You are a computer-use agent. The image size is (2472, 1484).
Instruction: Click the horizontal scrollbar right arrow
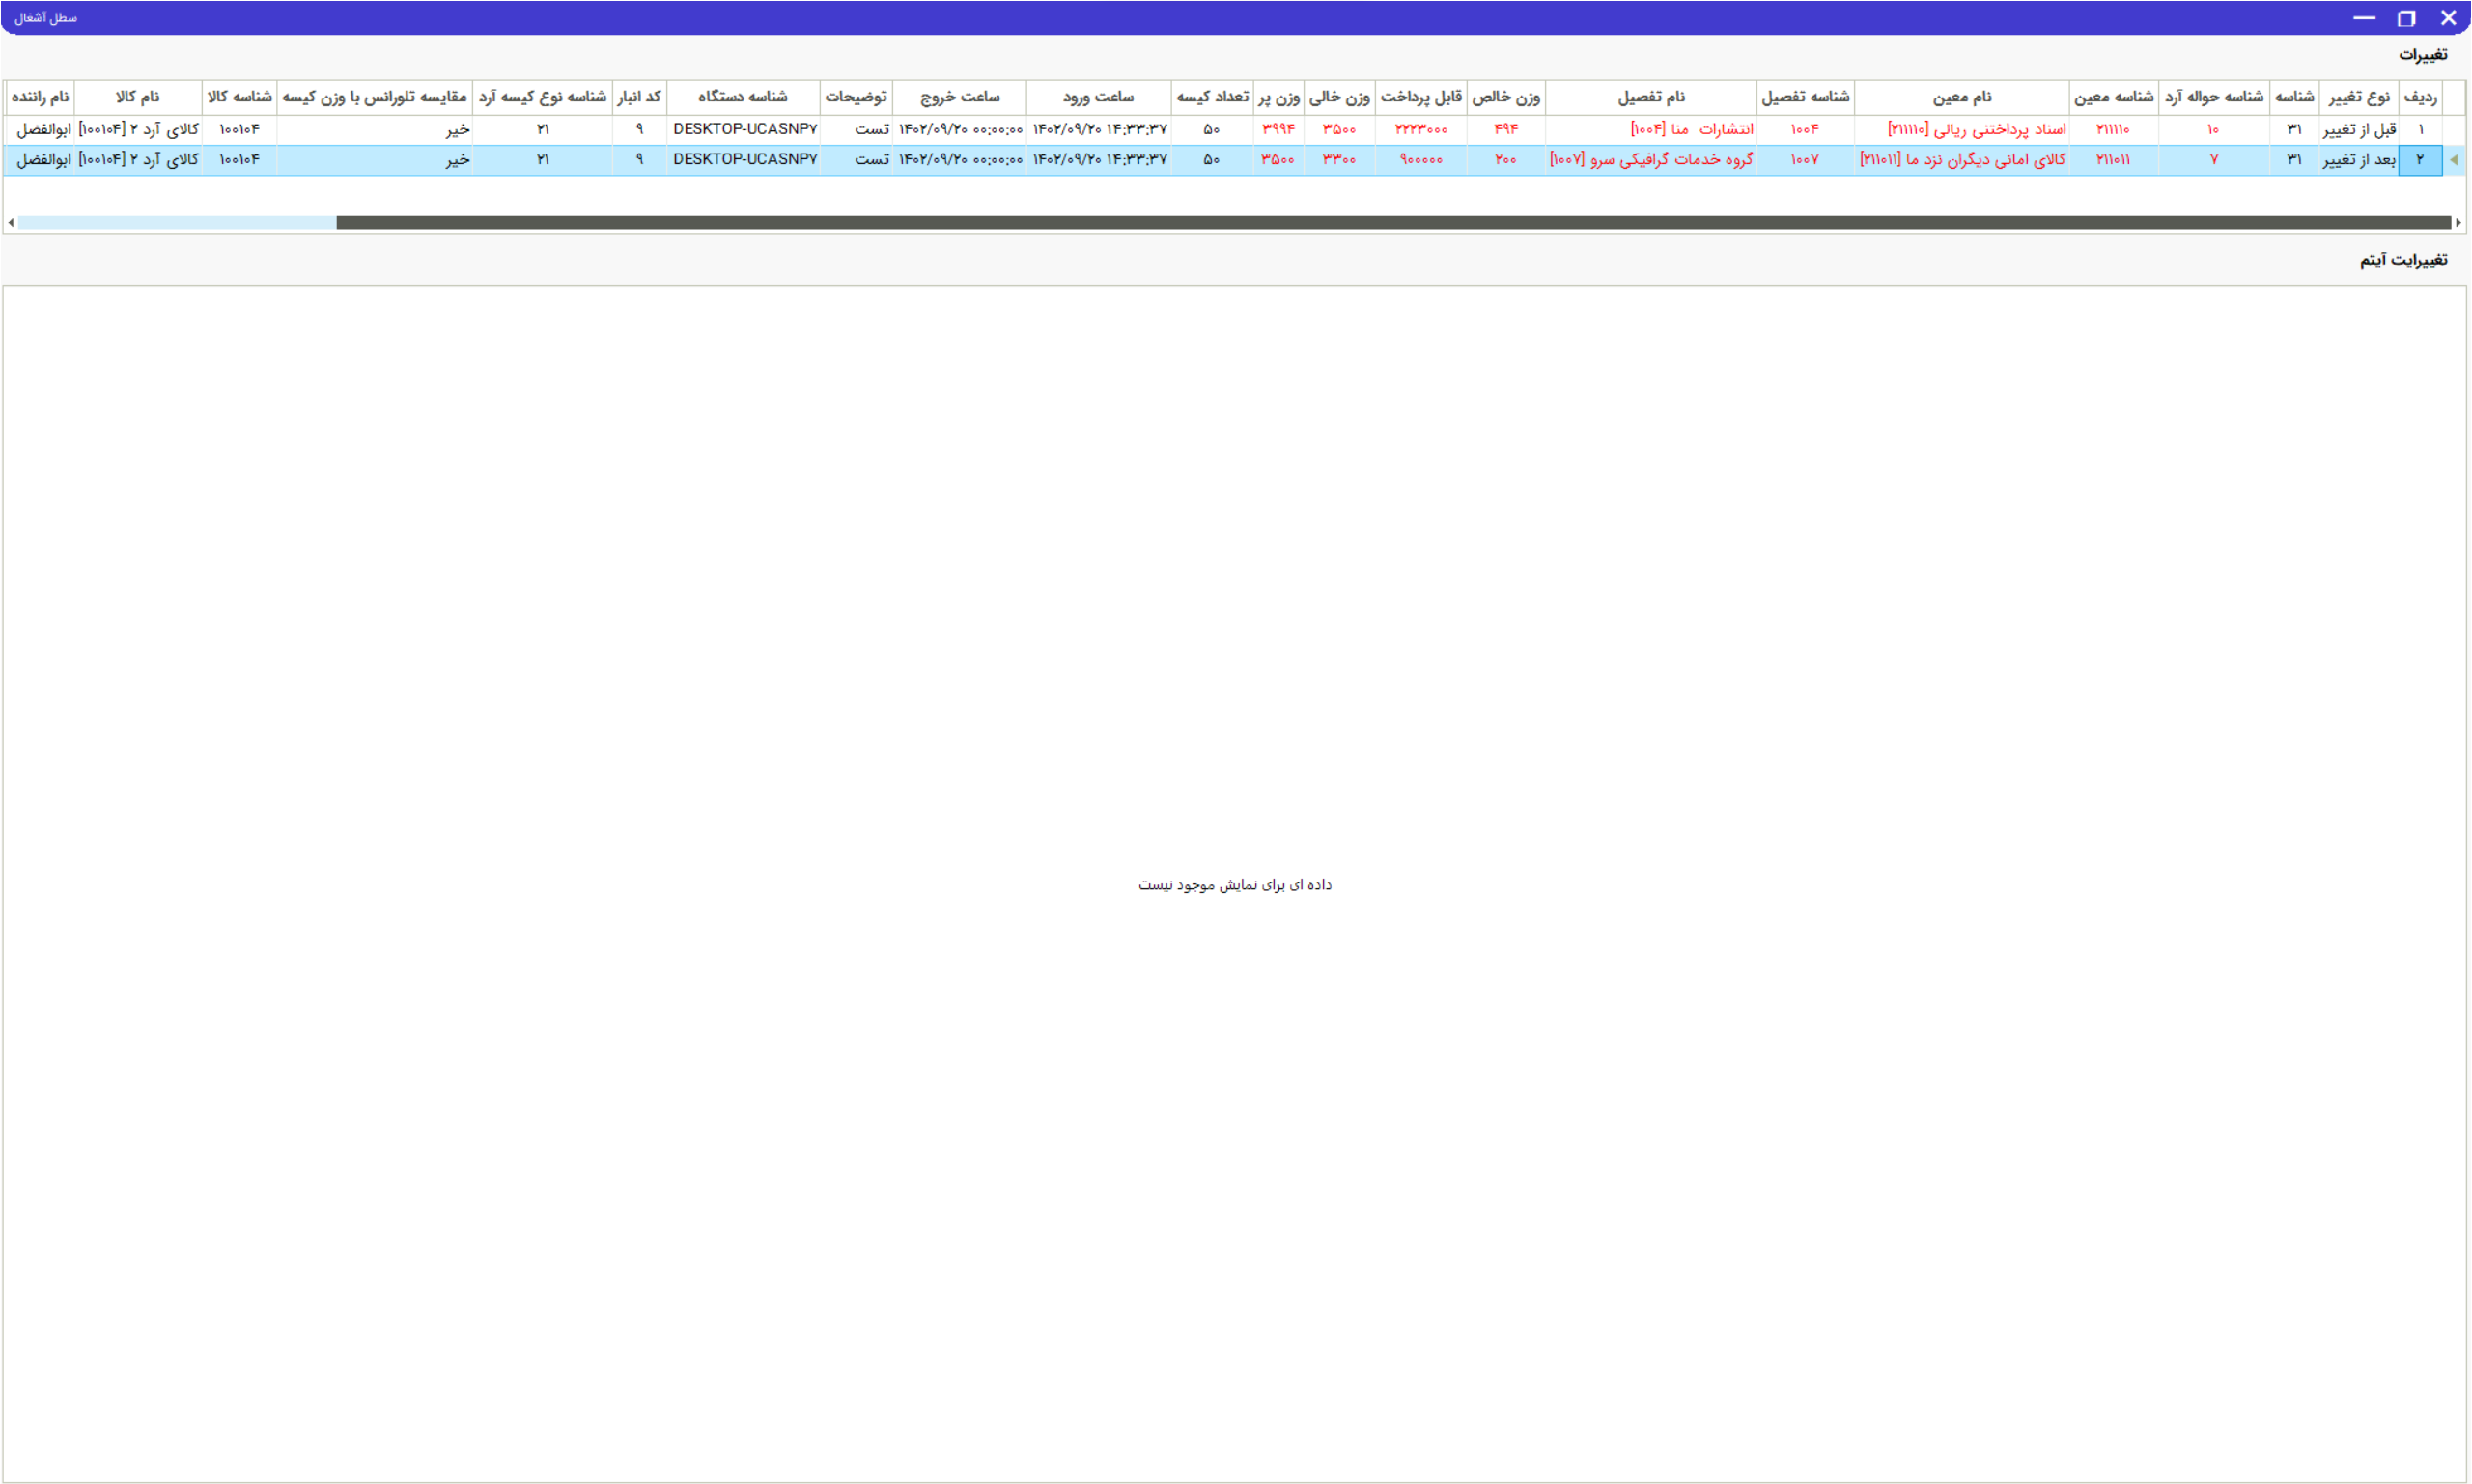pyautogui.click(x=2458, y=222)
